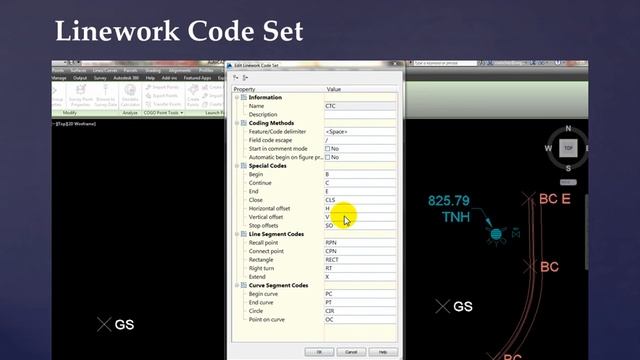Click the Close code value CLS

(360, 200)
